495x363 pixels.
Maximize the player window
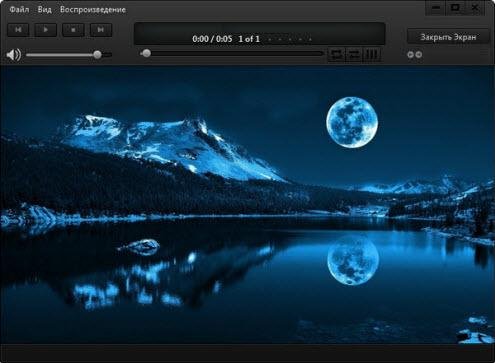pyautogui.click(x=455, y=8)
